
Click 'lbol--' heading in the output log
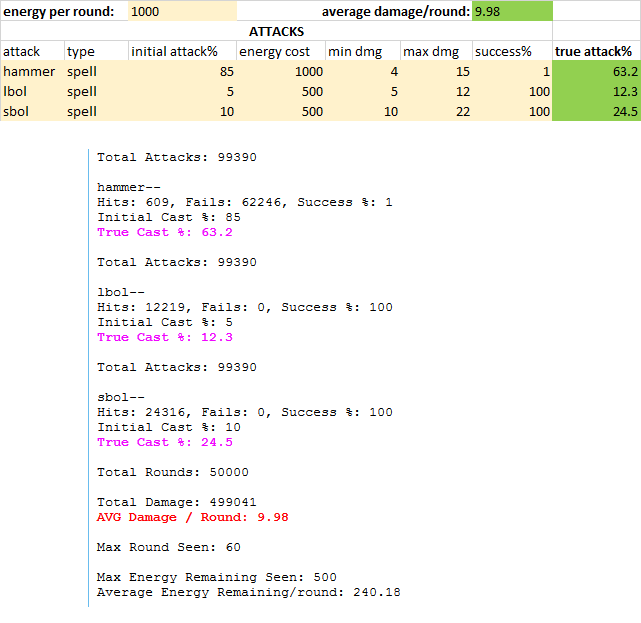click(x=121, y=292)
